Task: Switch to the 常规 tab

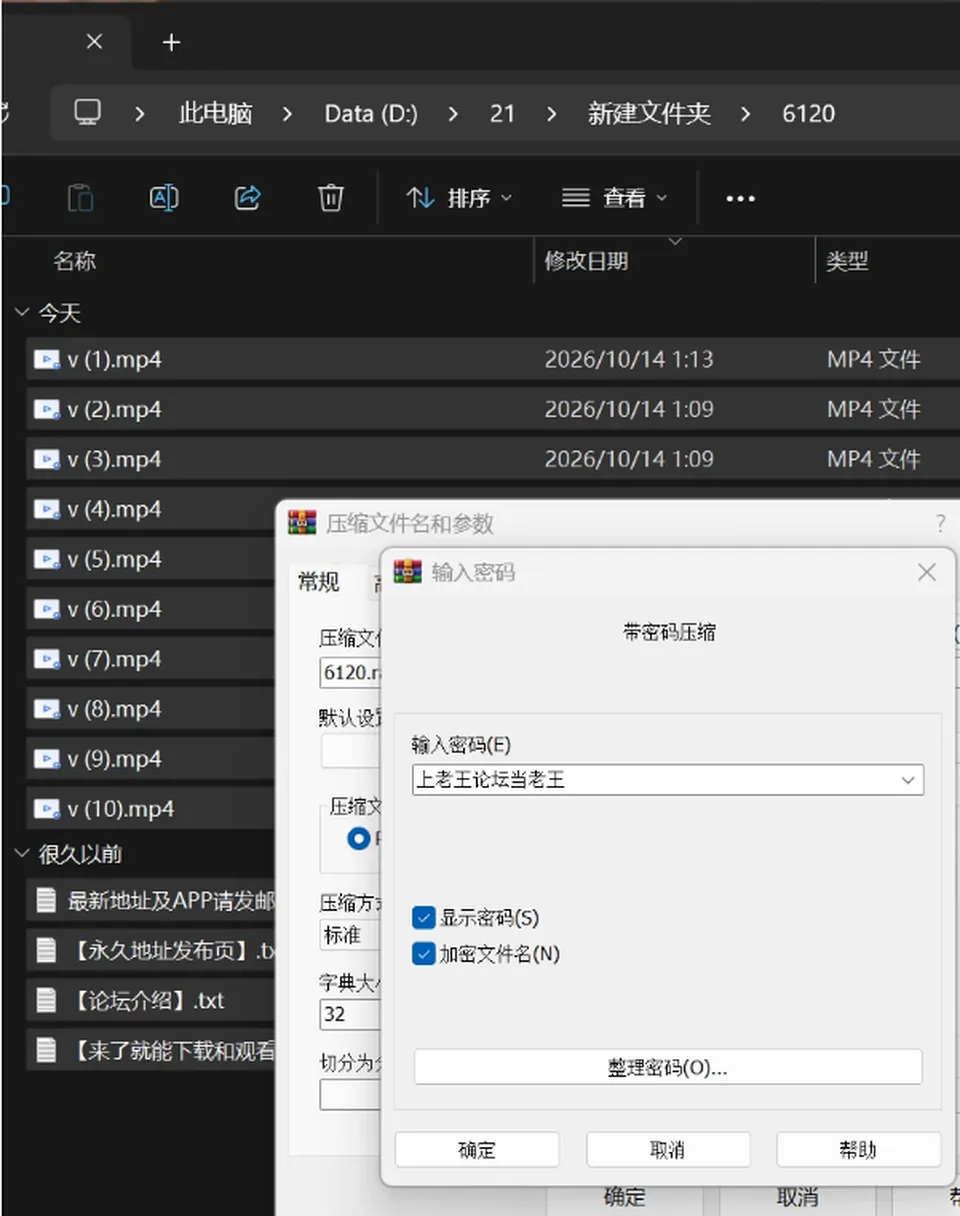Action: [318, 582]
